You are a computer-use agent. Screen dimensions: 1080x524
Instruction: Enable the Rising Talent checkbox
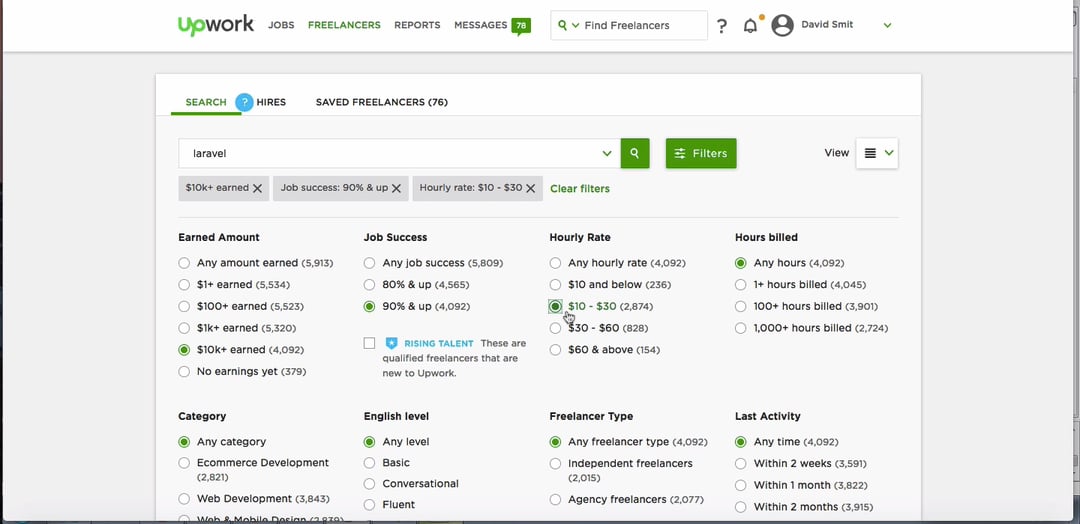coord(369,343)
